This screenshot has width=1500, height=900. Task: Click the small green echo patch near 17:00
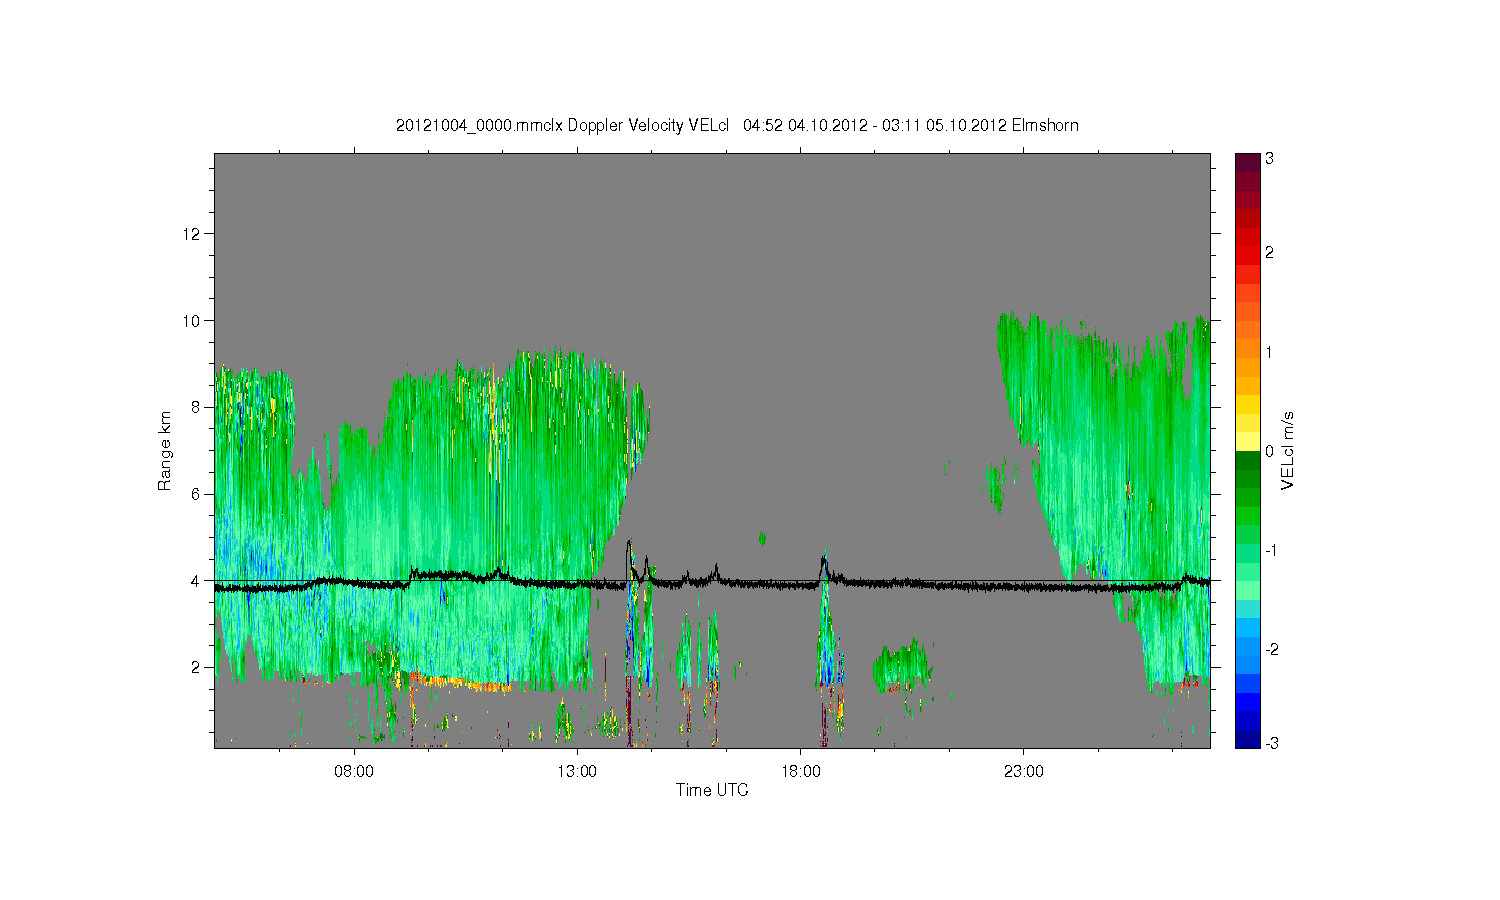[x=763, y=538]
